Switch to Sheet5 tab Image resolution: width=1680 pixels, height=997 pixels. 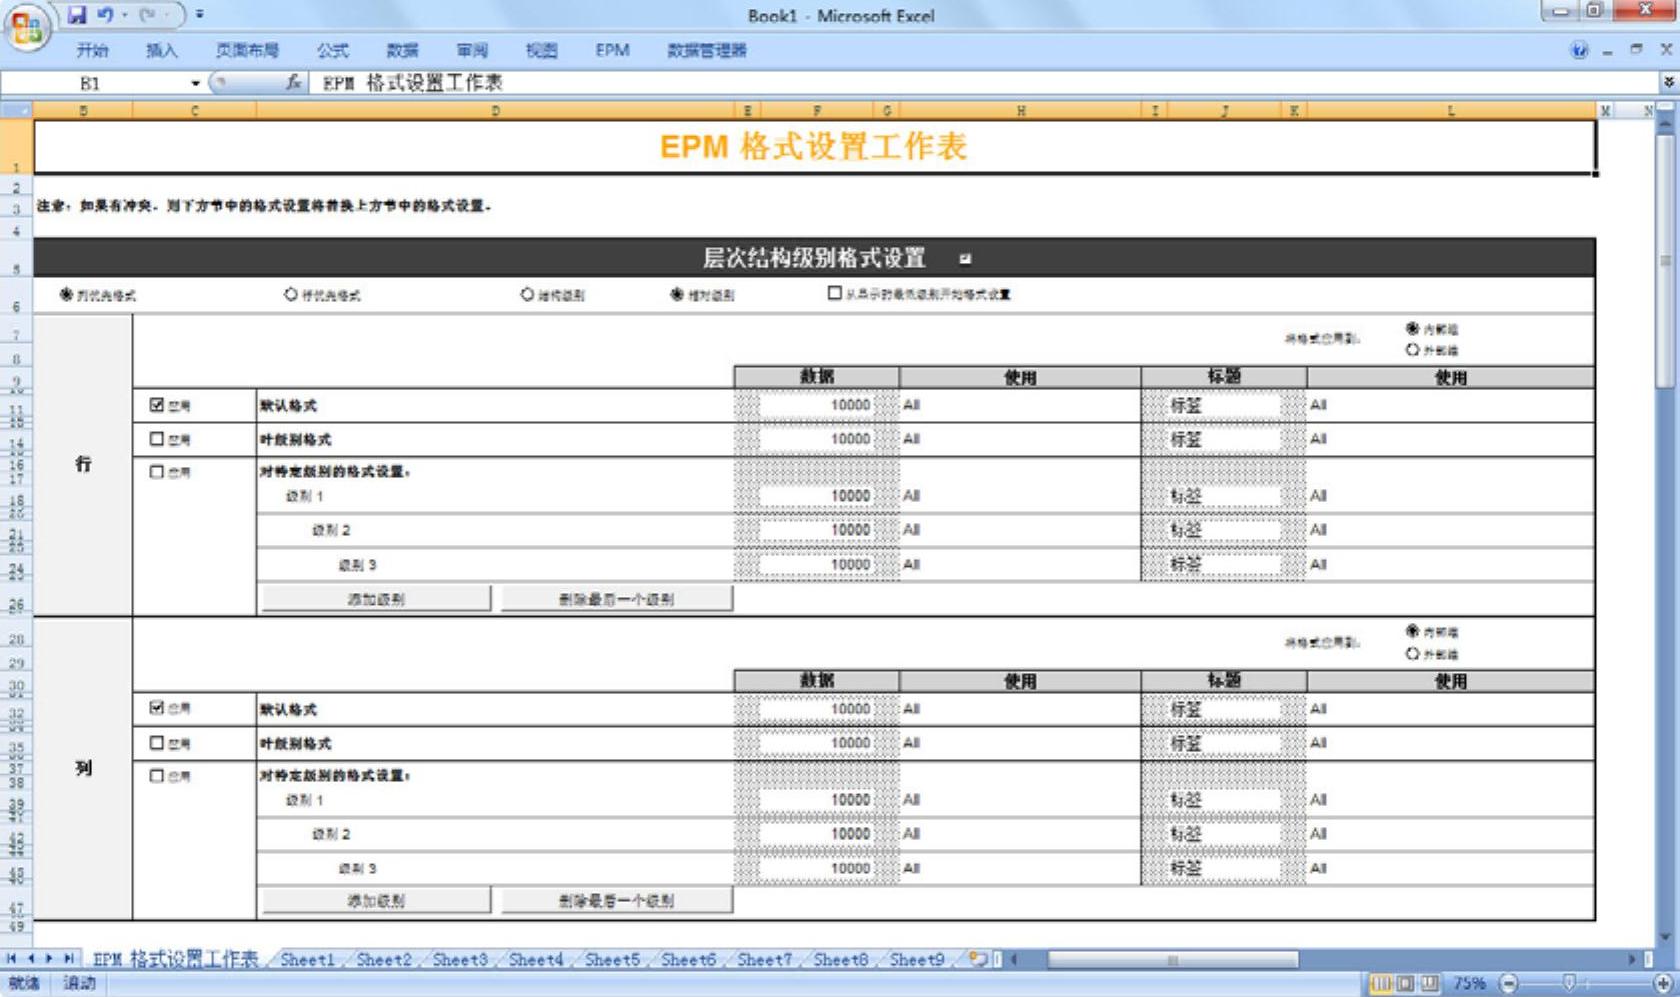[x=612, y=959]
